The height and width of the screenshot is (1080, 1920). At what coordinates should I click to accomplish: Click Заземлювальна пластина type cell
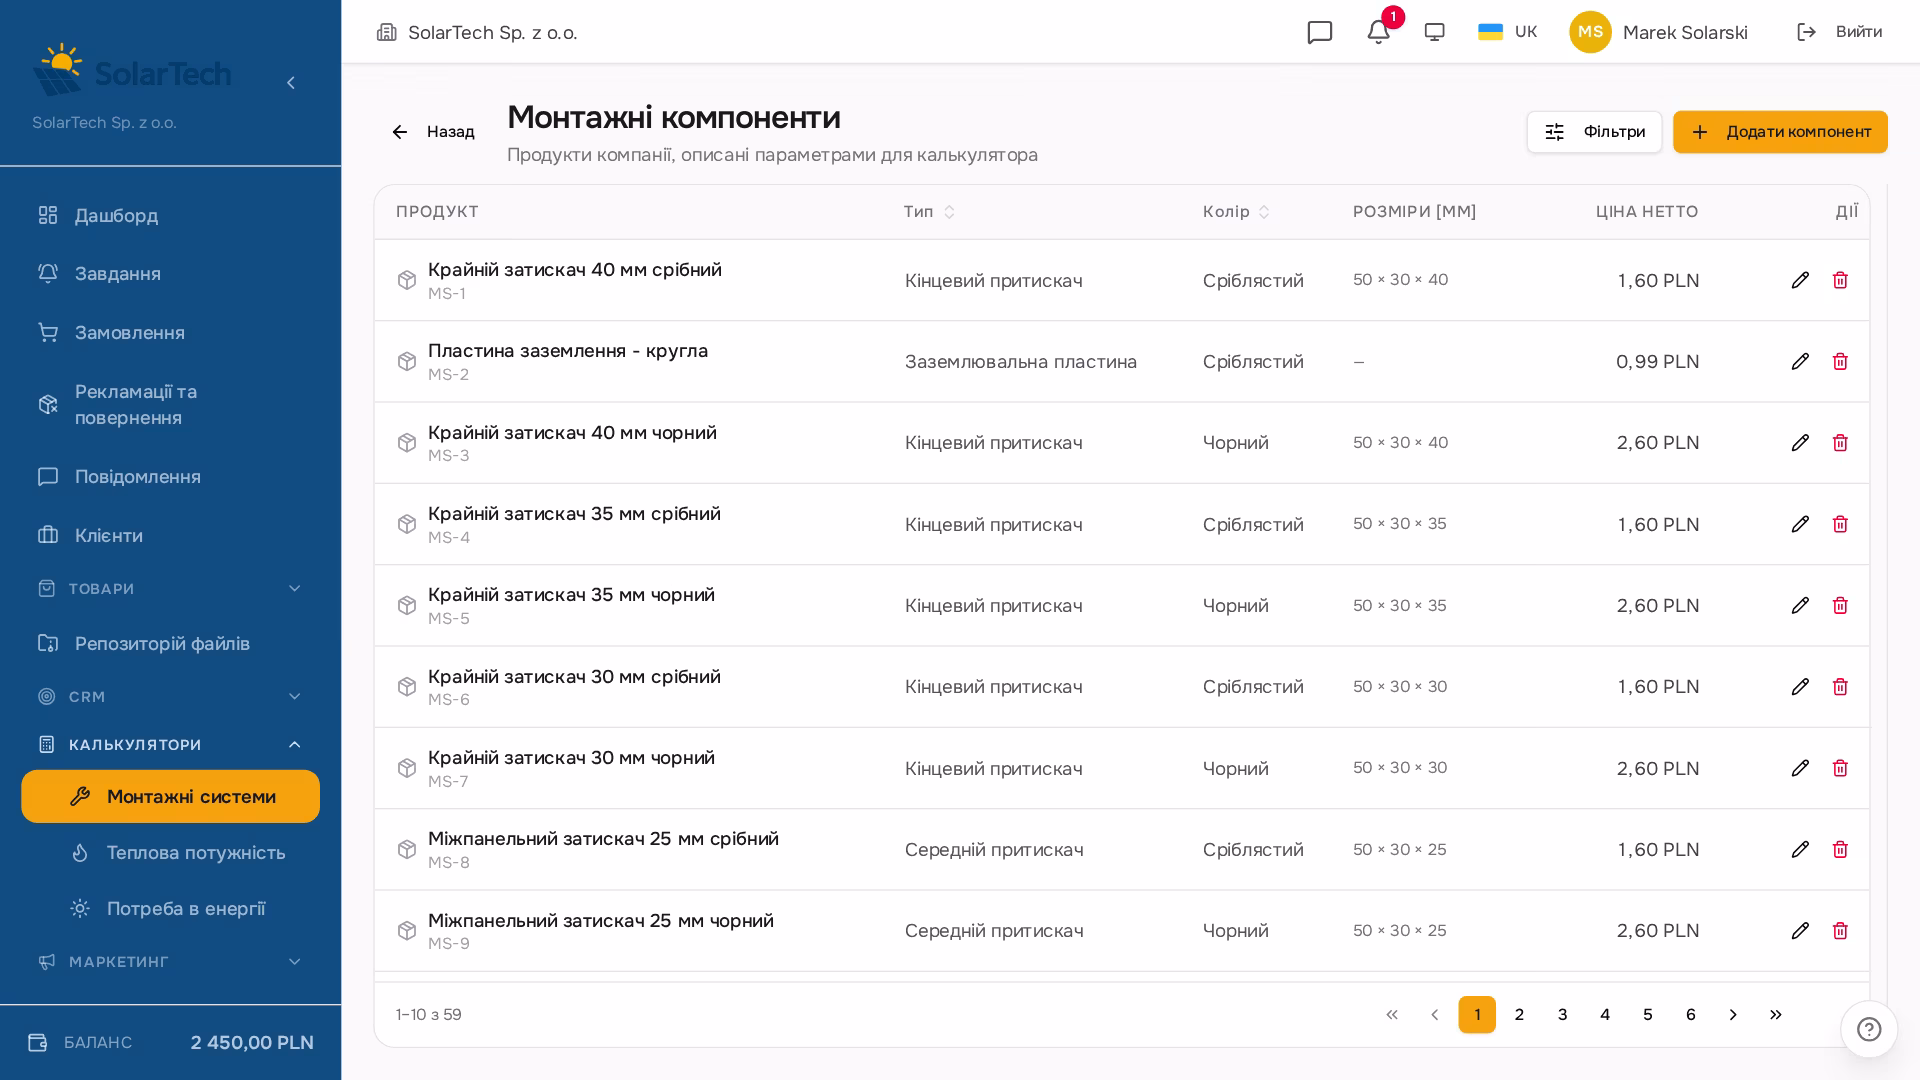1021,362
